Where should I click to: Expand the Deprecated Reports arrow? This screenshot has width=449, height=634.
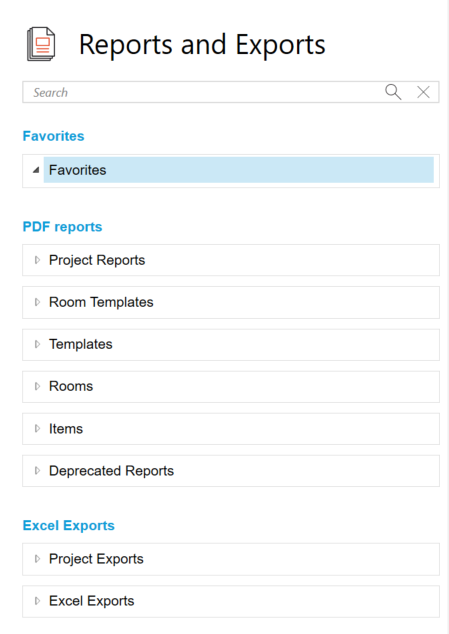pyautogui.click(x=37, y=470)
